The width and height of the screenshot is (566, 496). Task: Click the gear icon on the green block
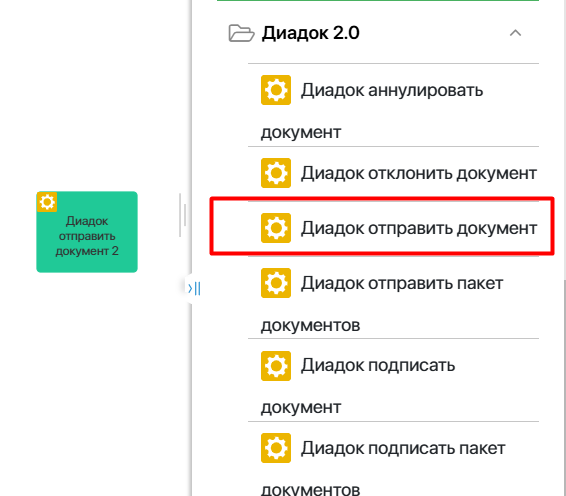click(47, 202)
